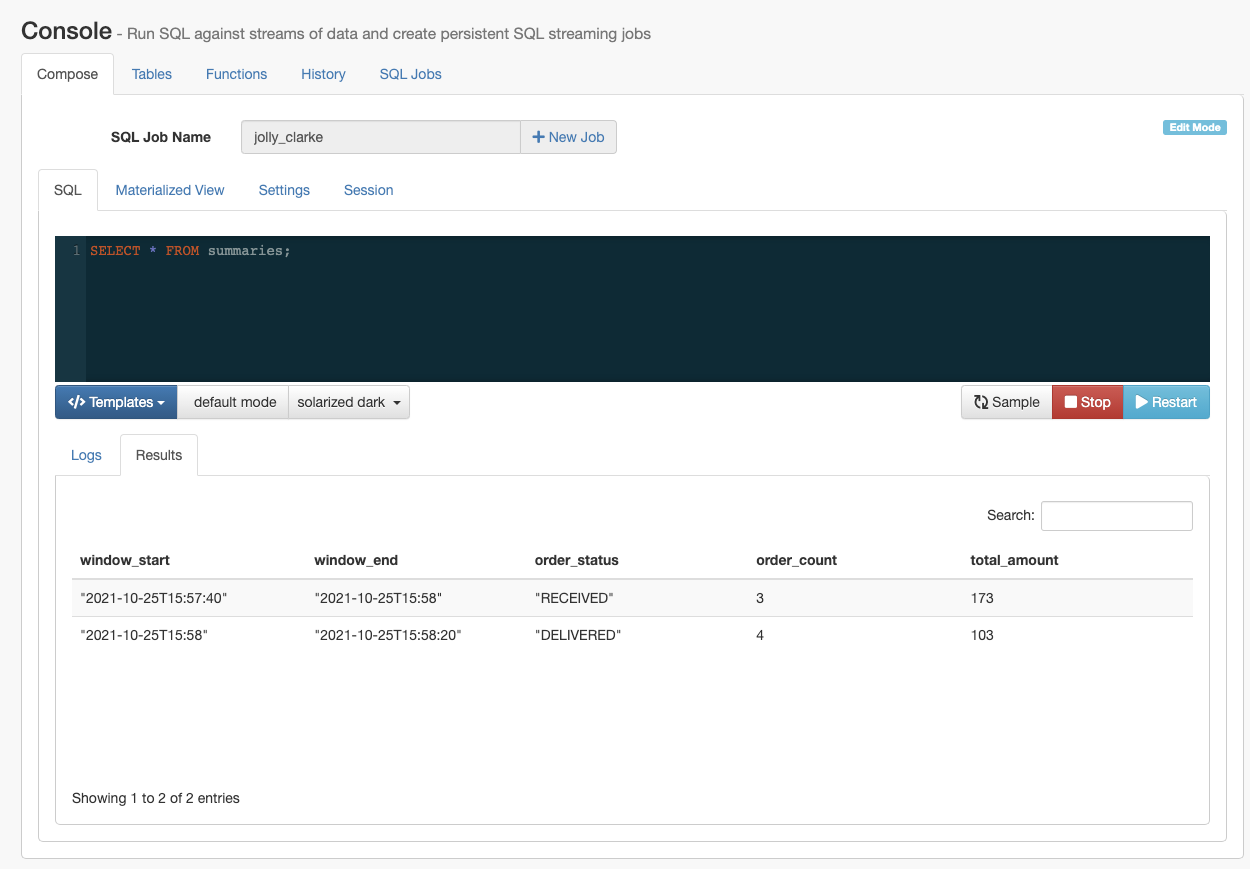Sort by the order_count column header
This screenshot has height=869, width=1250.
pos(796,560)
